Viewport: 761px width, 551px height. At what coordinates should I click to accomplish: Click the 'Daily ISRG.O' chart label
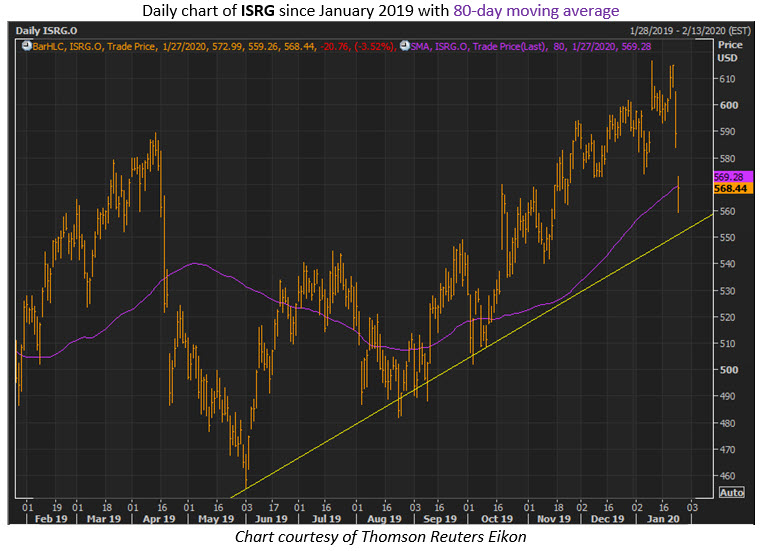point(46,31)
